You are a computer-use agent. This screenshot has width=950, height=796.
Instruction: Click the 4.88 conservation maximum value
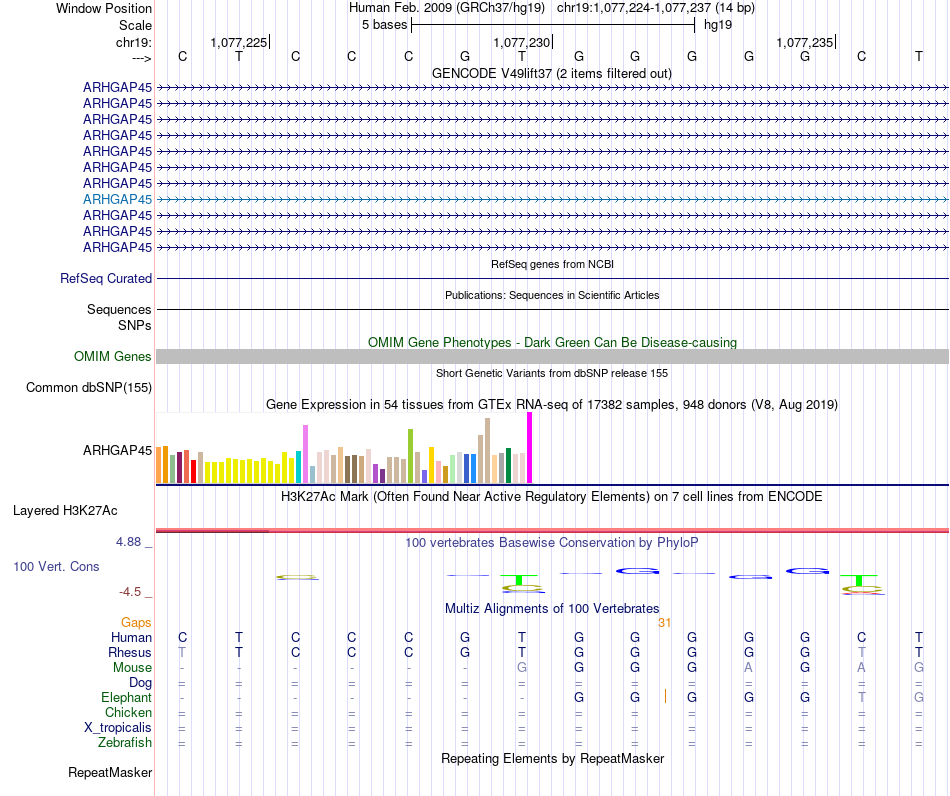tap(128, 542)
